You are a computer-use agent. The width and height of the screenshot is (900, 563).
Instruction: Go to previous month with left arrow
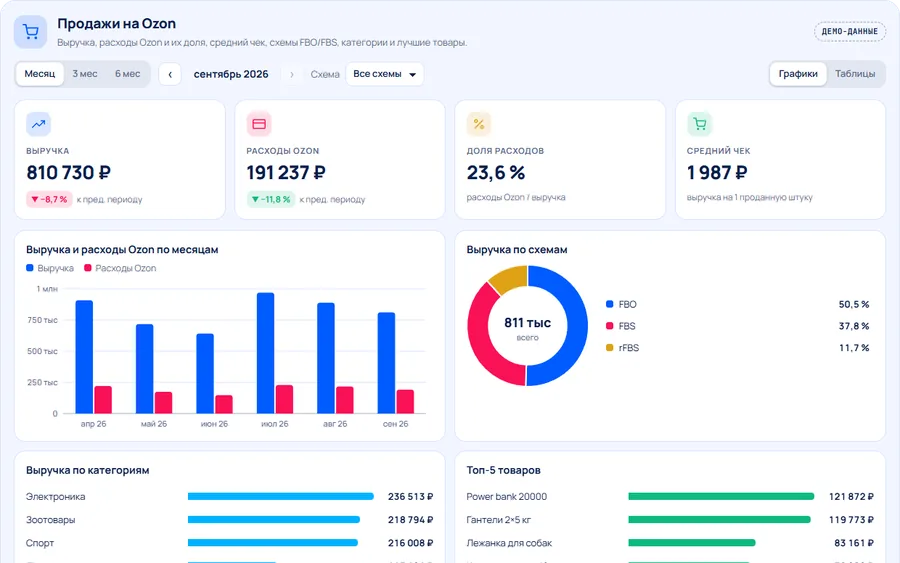(170, 74)
